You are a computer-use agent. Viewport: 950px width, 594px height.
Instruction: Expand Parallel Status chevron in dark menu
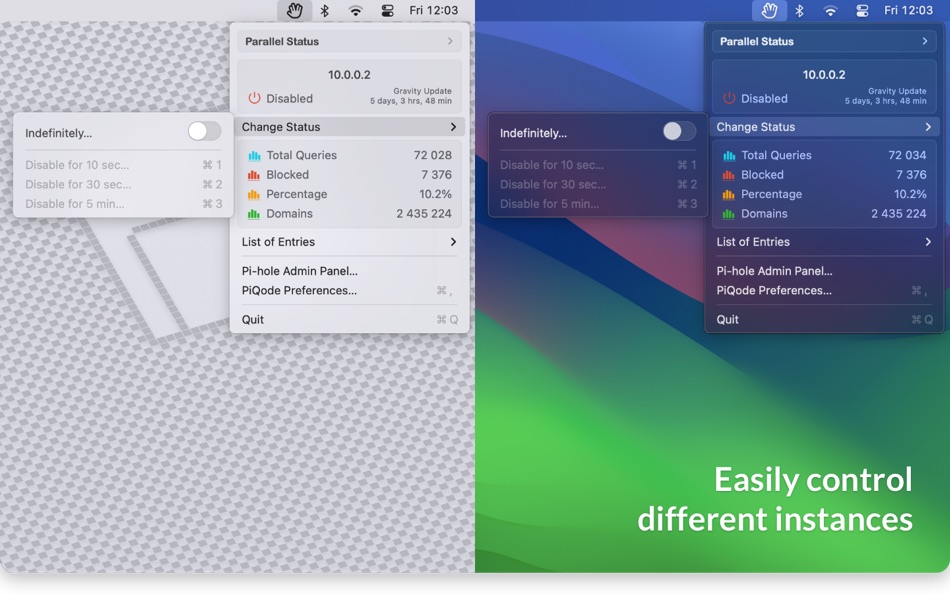point(925,41)
